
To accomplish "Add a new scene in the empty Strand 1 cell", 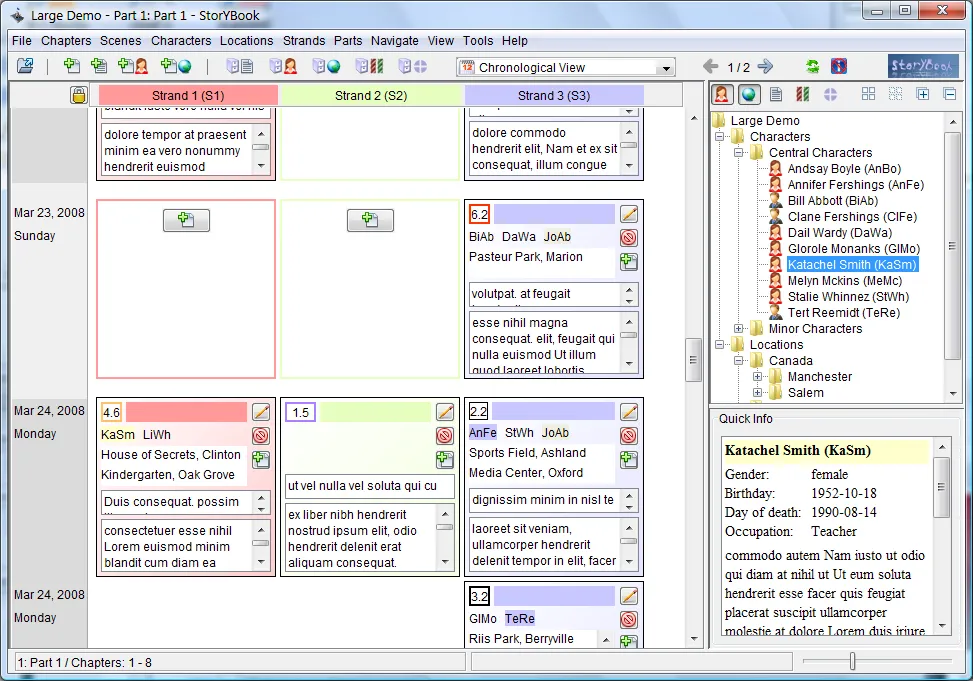I will point(186,220).
